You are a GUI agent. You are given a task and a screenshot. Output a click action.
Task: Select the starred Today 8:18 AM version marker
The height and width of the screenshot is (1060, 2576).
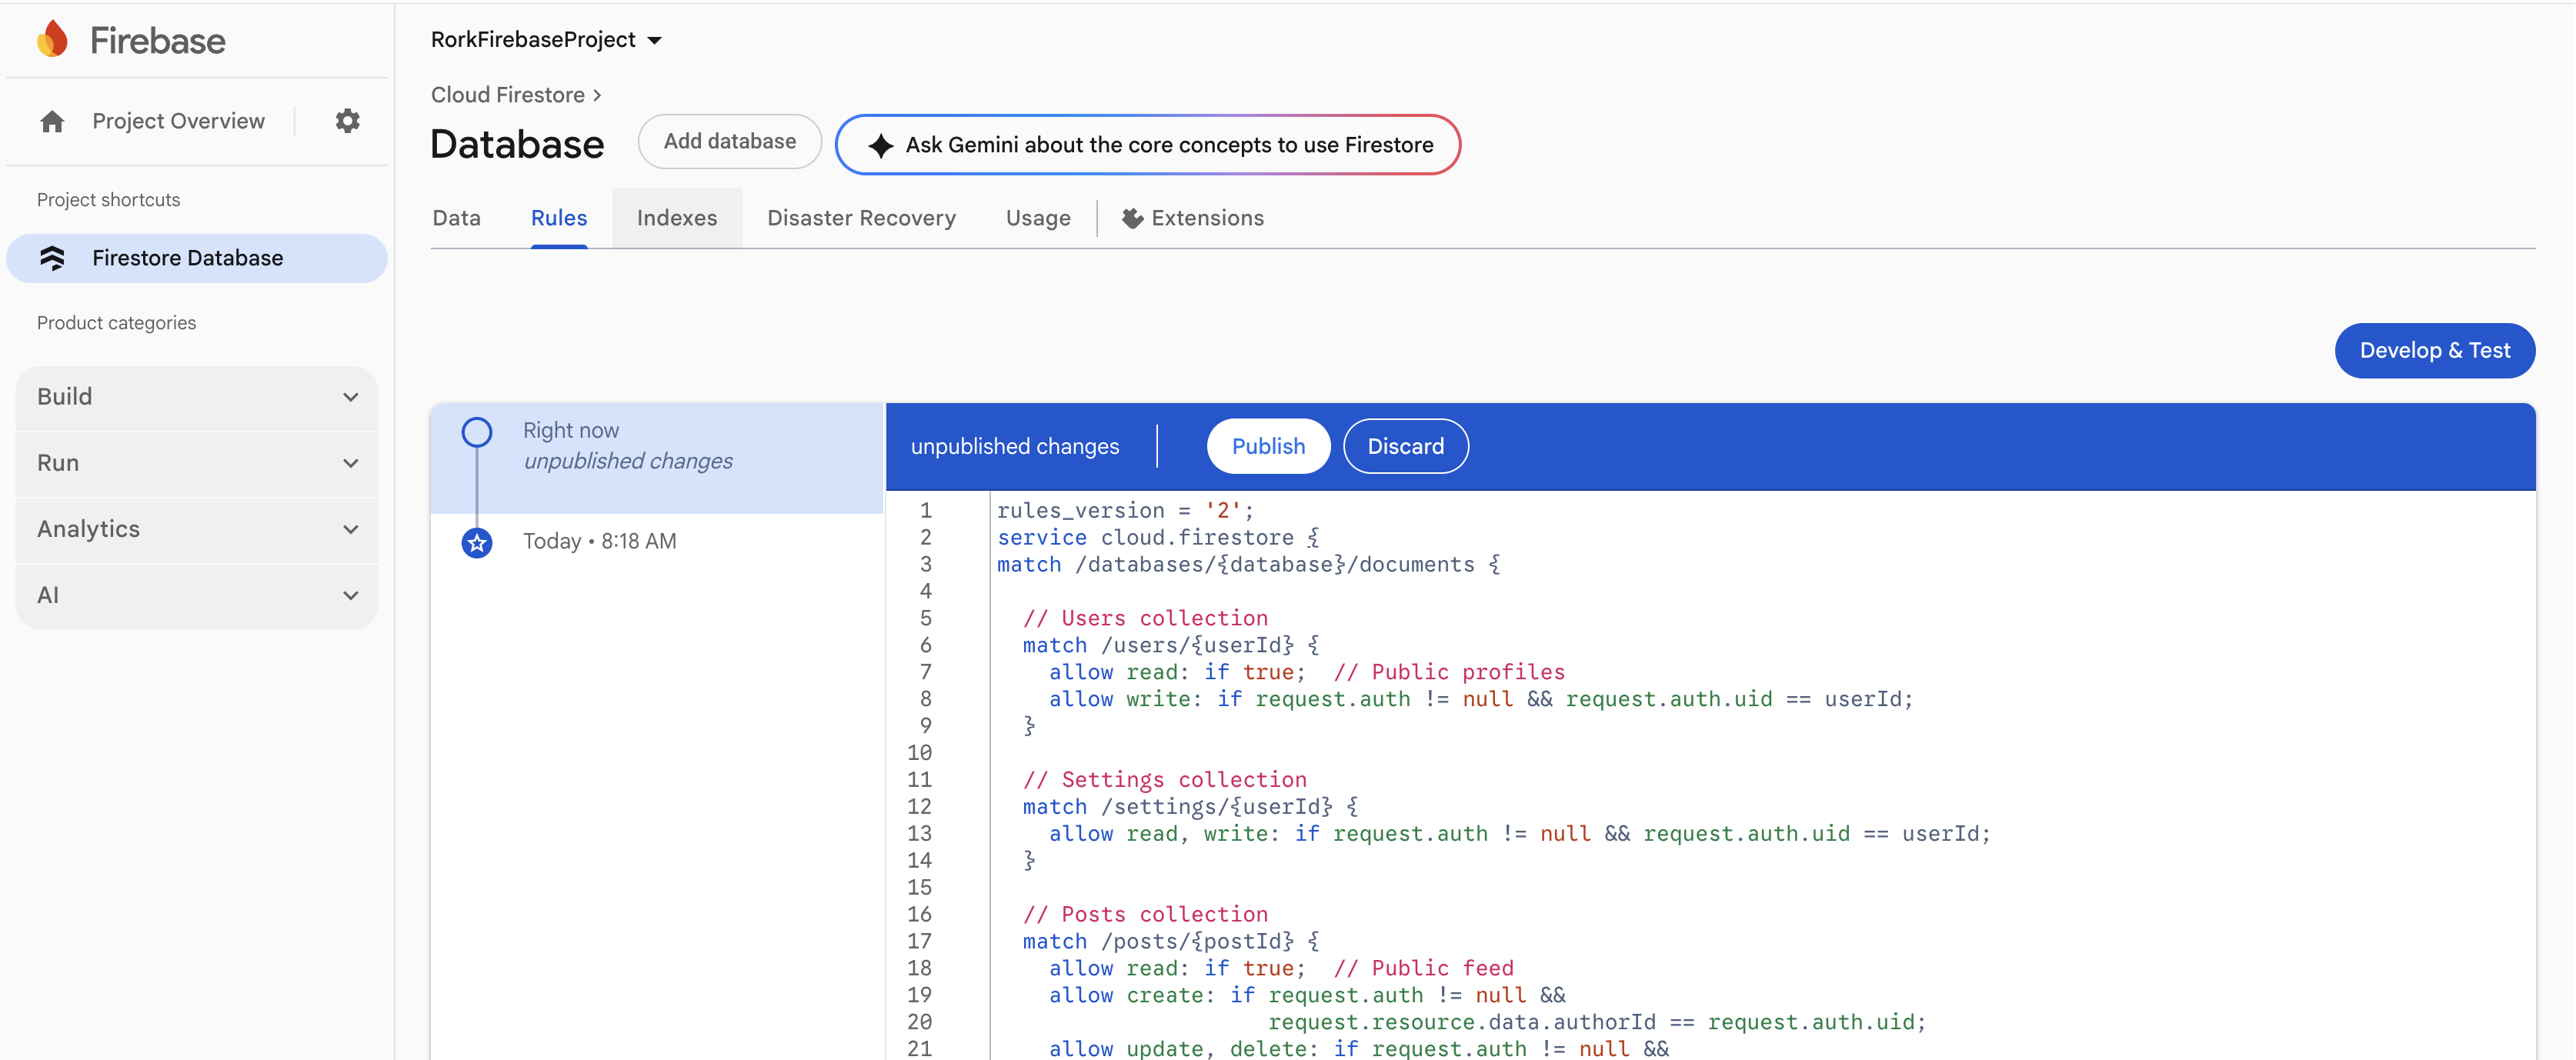coord(477,542)
